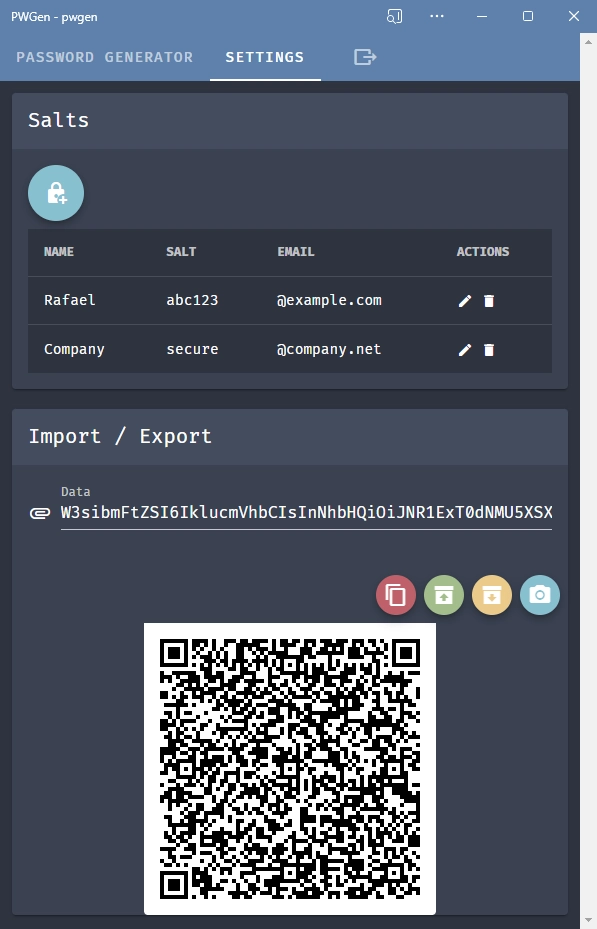Click the paperclip icon beside Data field
Screen dimensions: 597x929
click(40, 513)
